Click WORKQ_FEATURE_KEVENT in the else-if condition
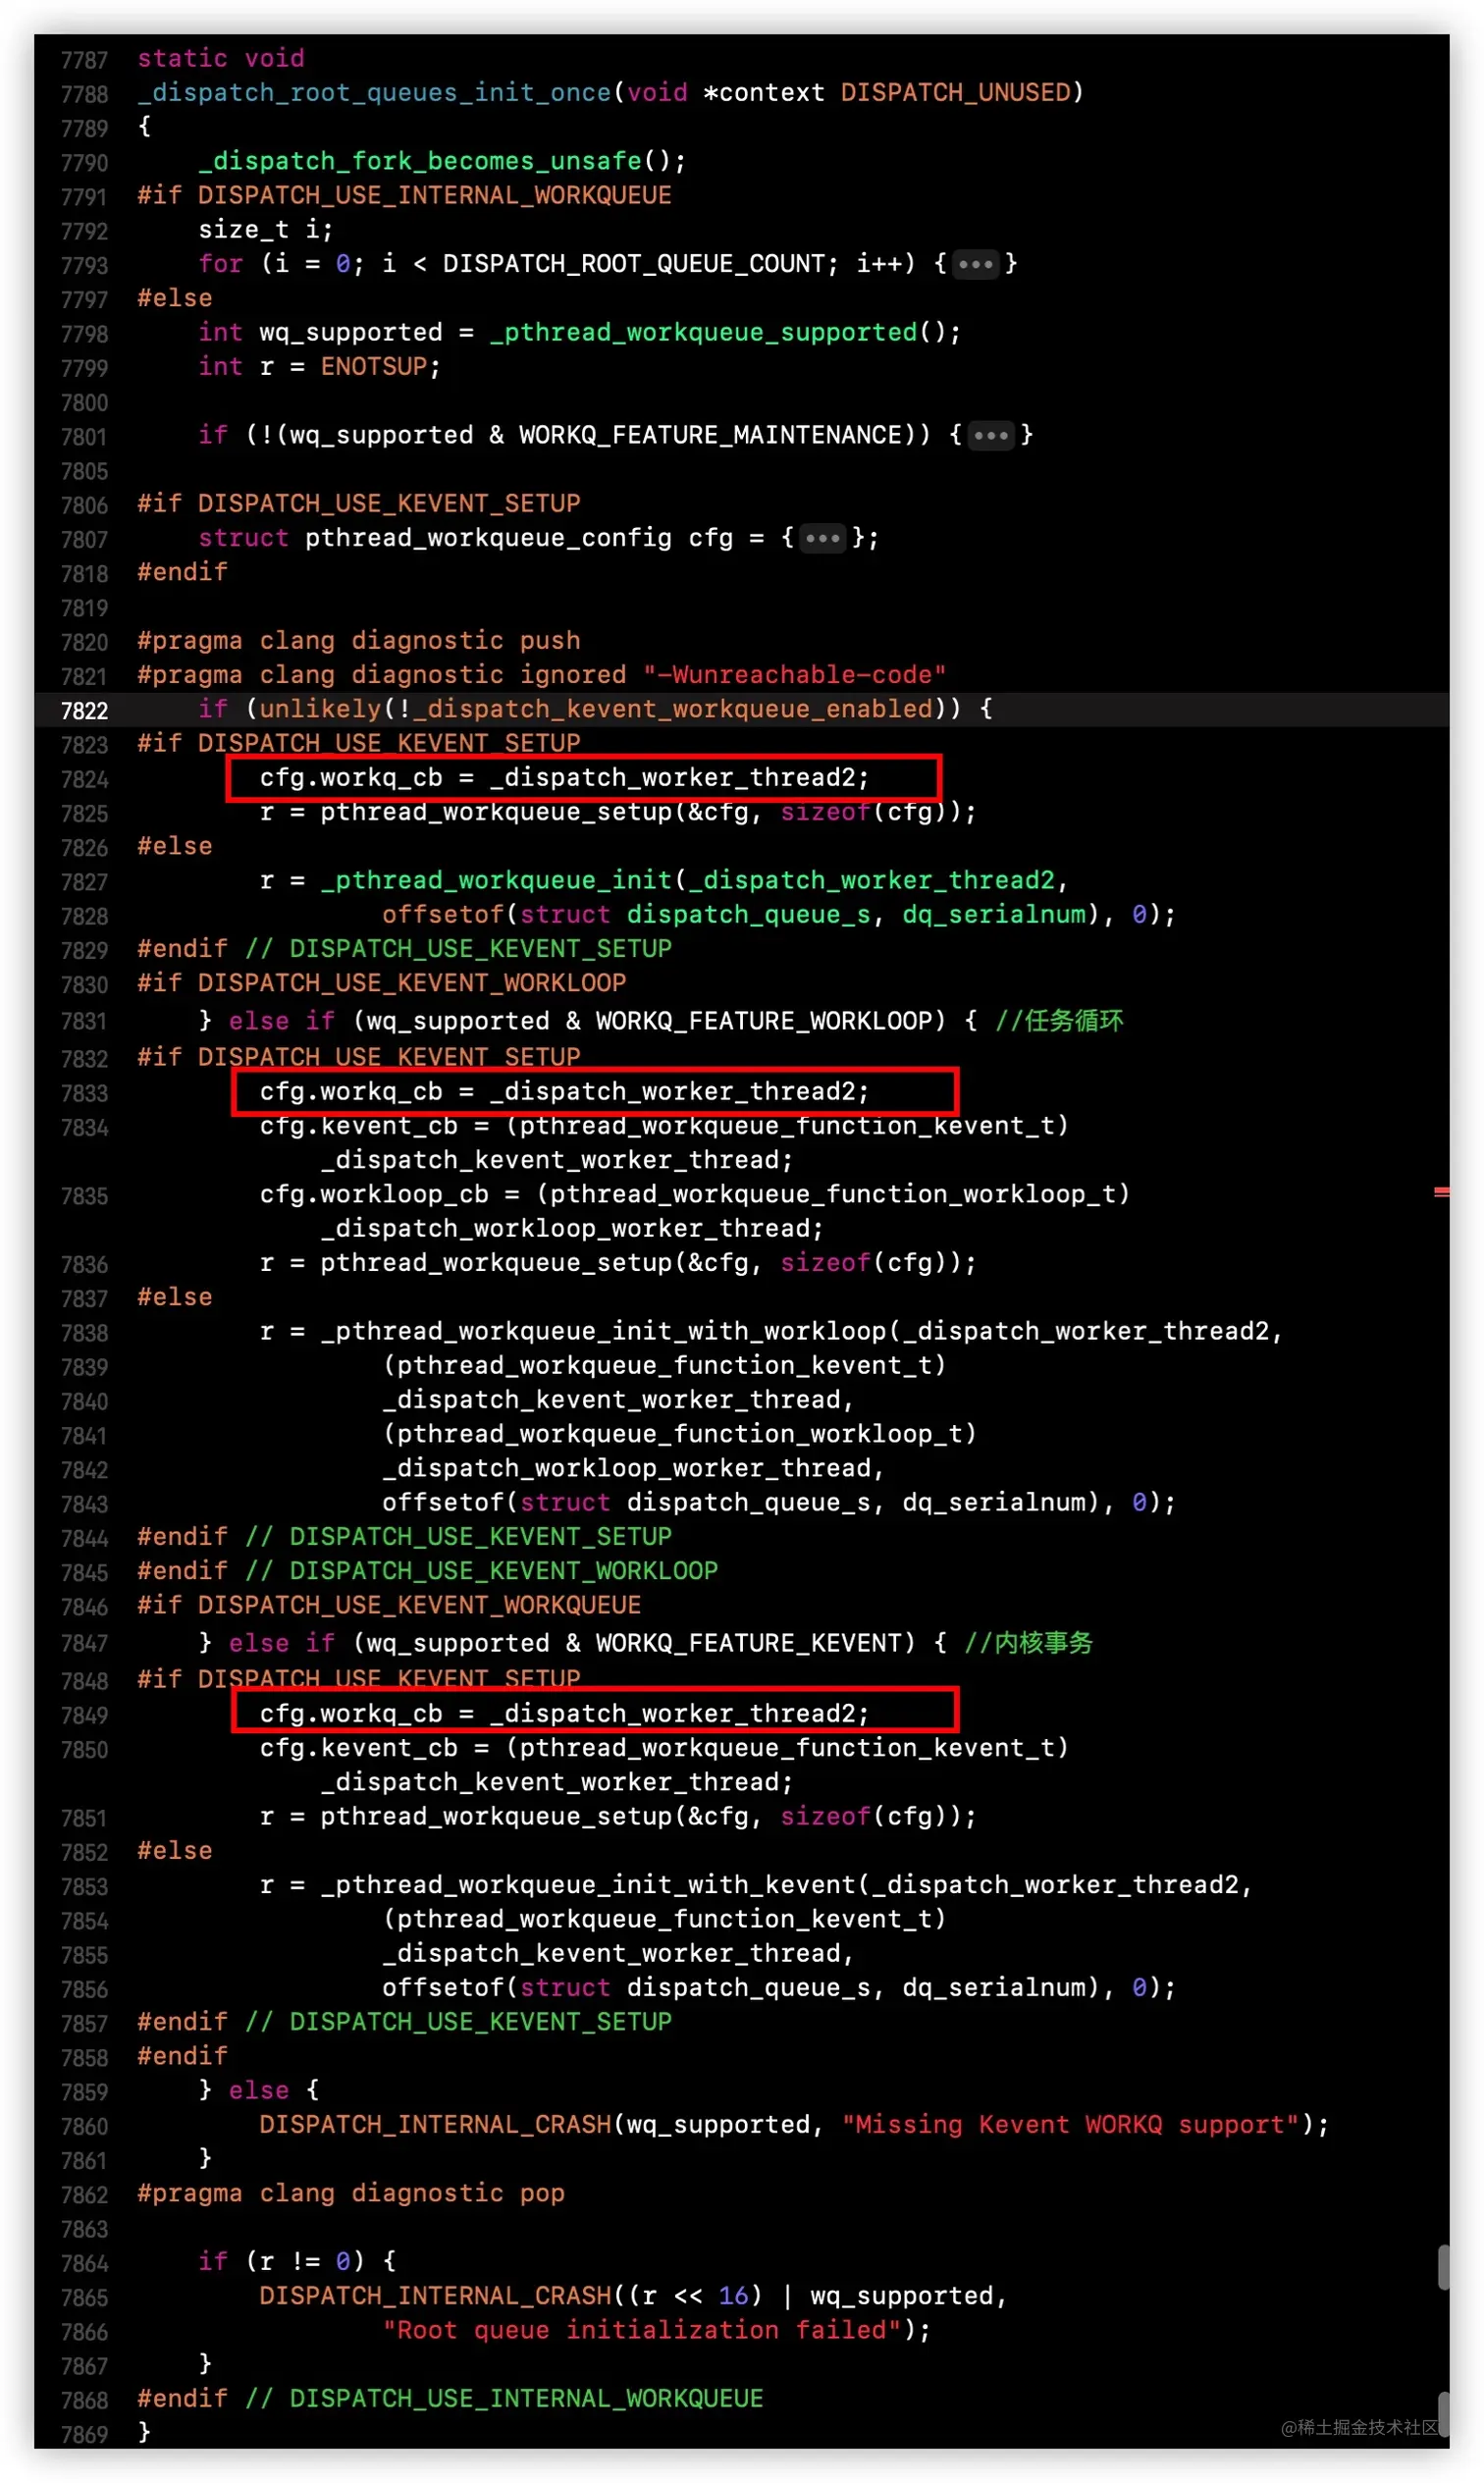The width and height of the screenshot is (1484, 2483). (x=749, y=1643)
